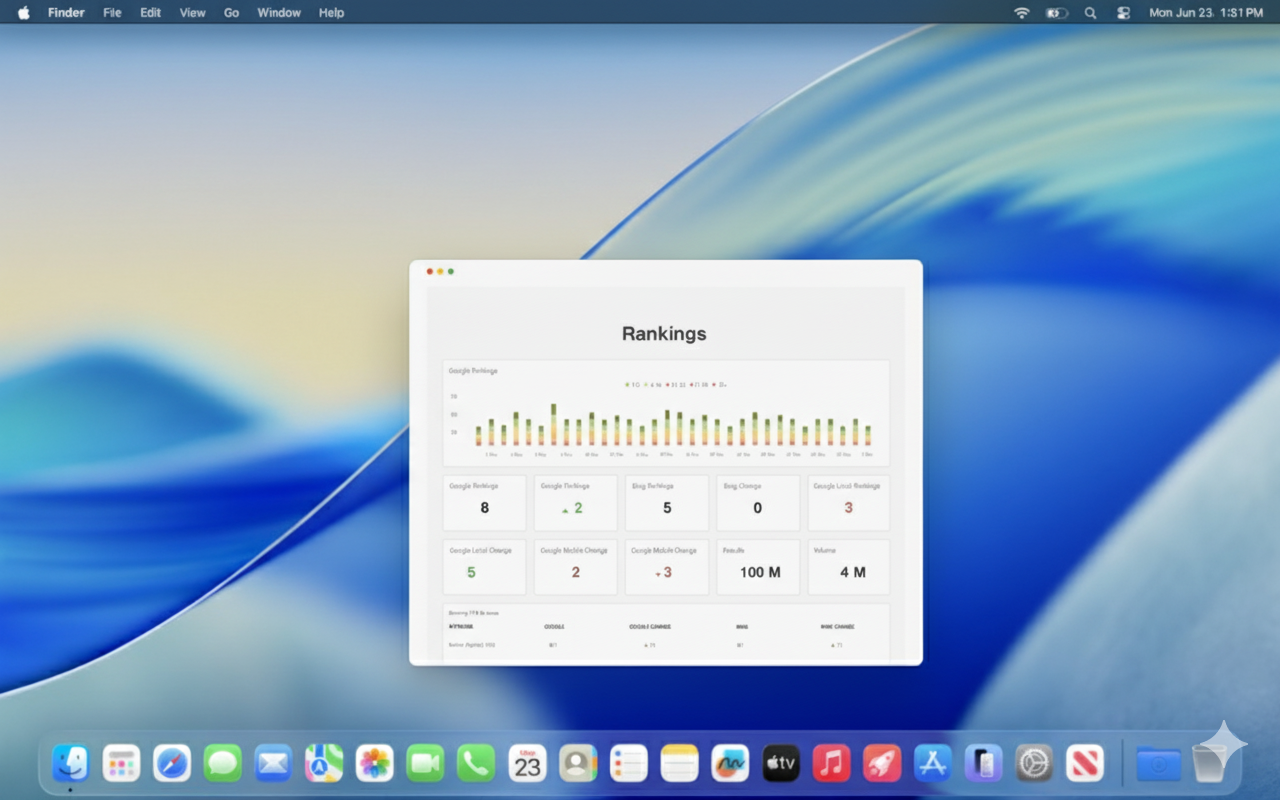Open the Window menu
1280x800 pixels.
(279, 13)
